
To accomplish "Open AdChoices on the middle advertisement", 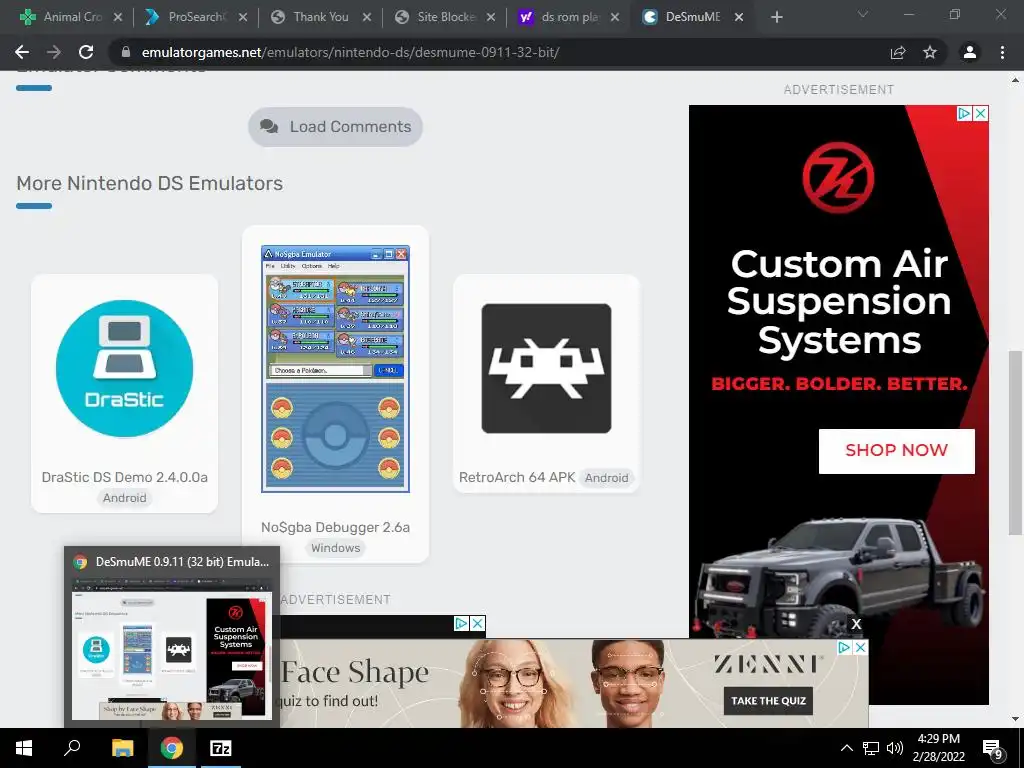I will pos(461,624).
